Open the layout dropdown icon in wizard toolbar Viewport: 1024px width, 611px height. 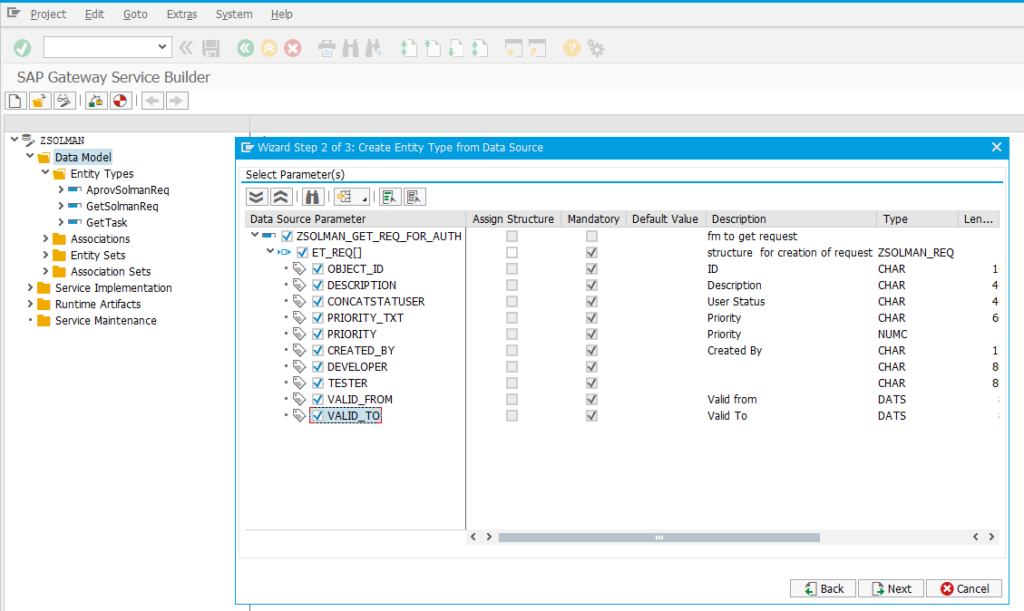(351, 196)
